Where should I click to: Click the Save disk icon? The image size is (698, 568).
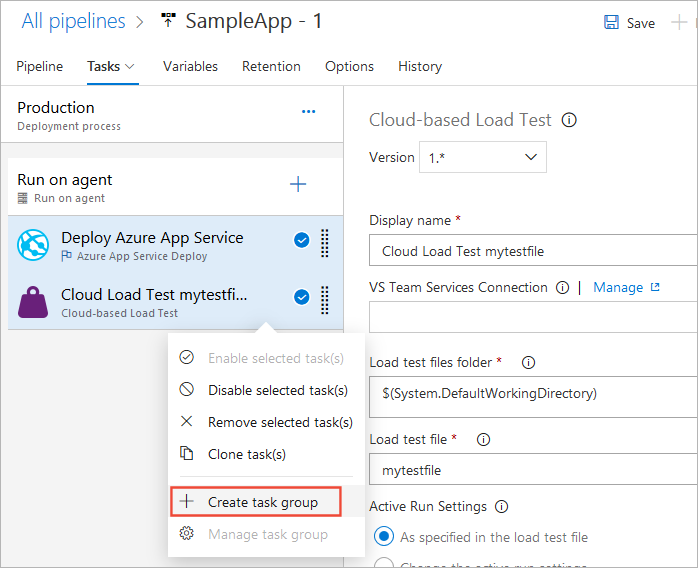tap(611, 22)
